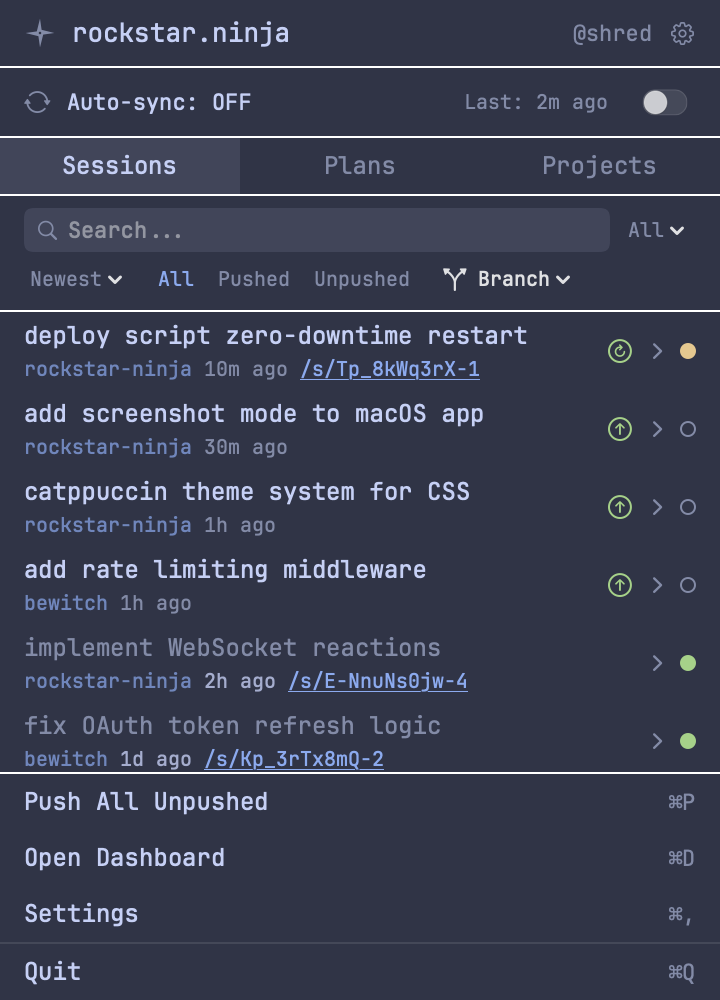Screen dimensions: 720x1000
Task: Click the push icon on the rate limiting session
Action: pos(619,585)
